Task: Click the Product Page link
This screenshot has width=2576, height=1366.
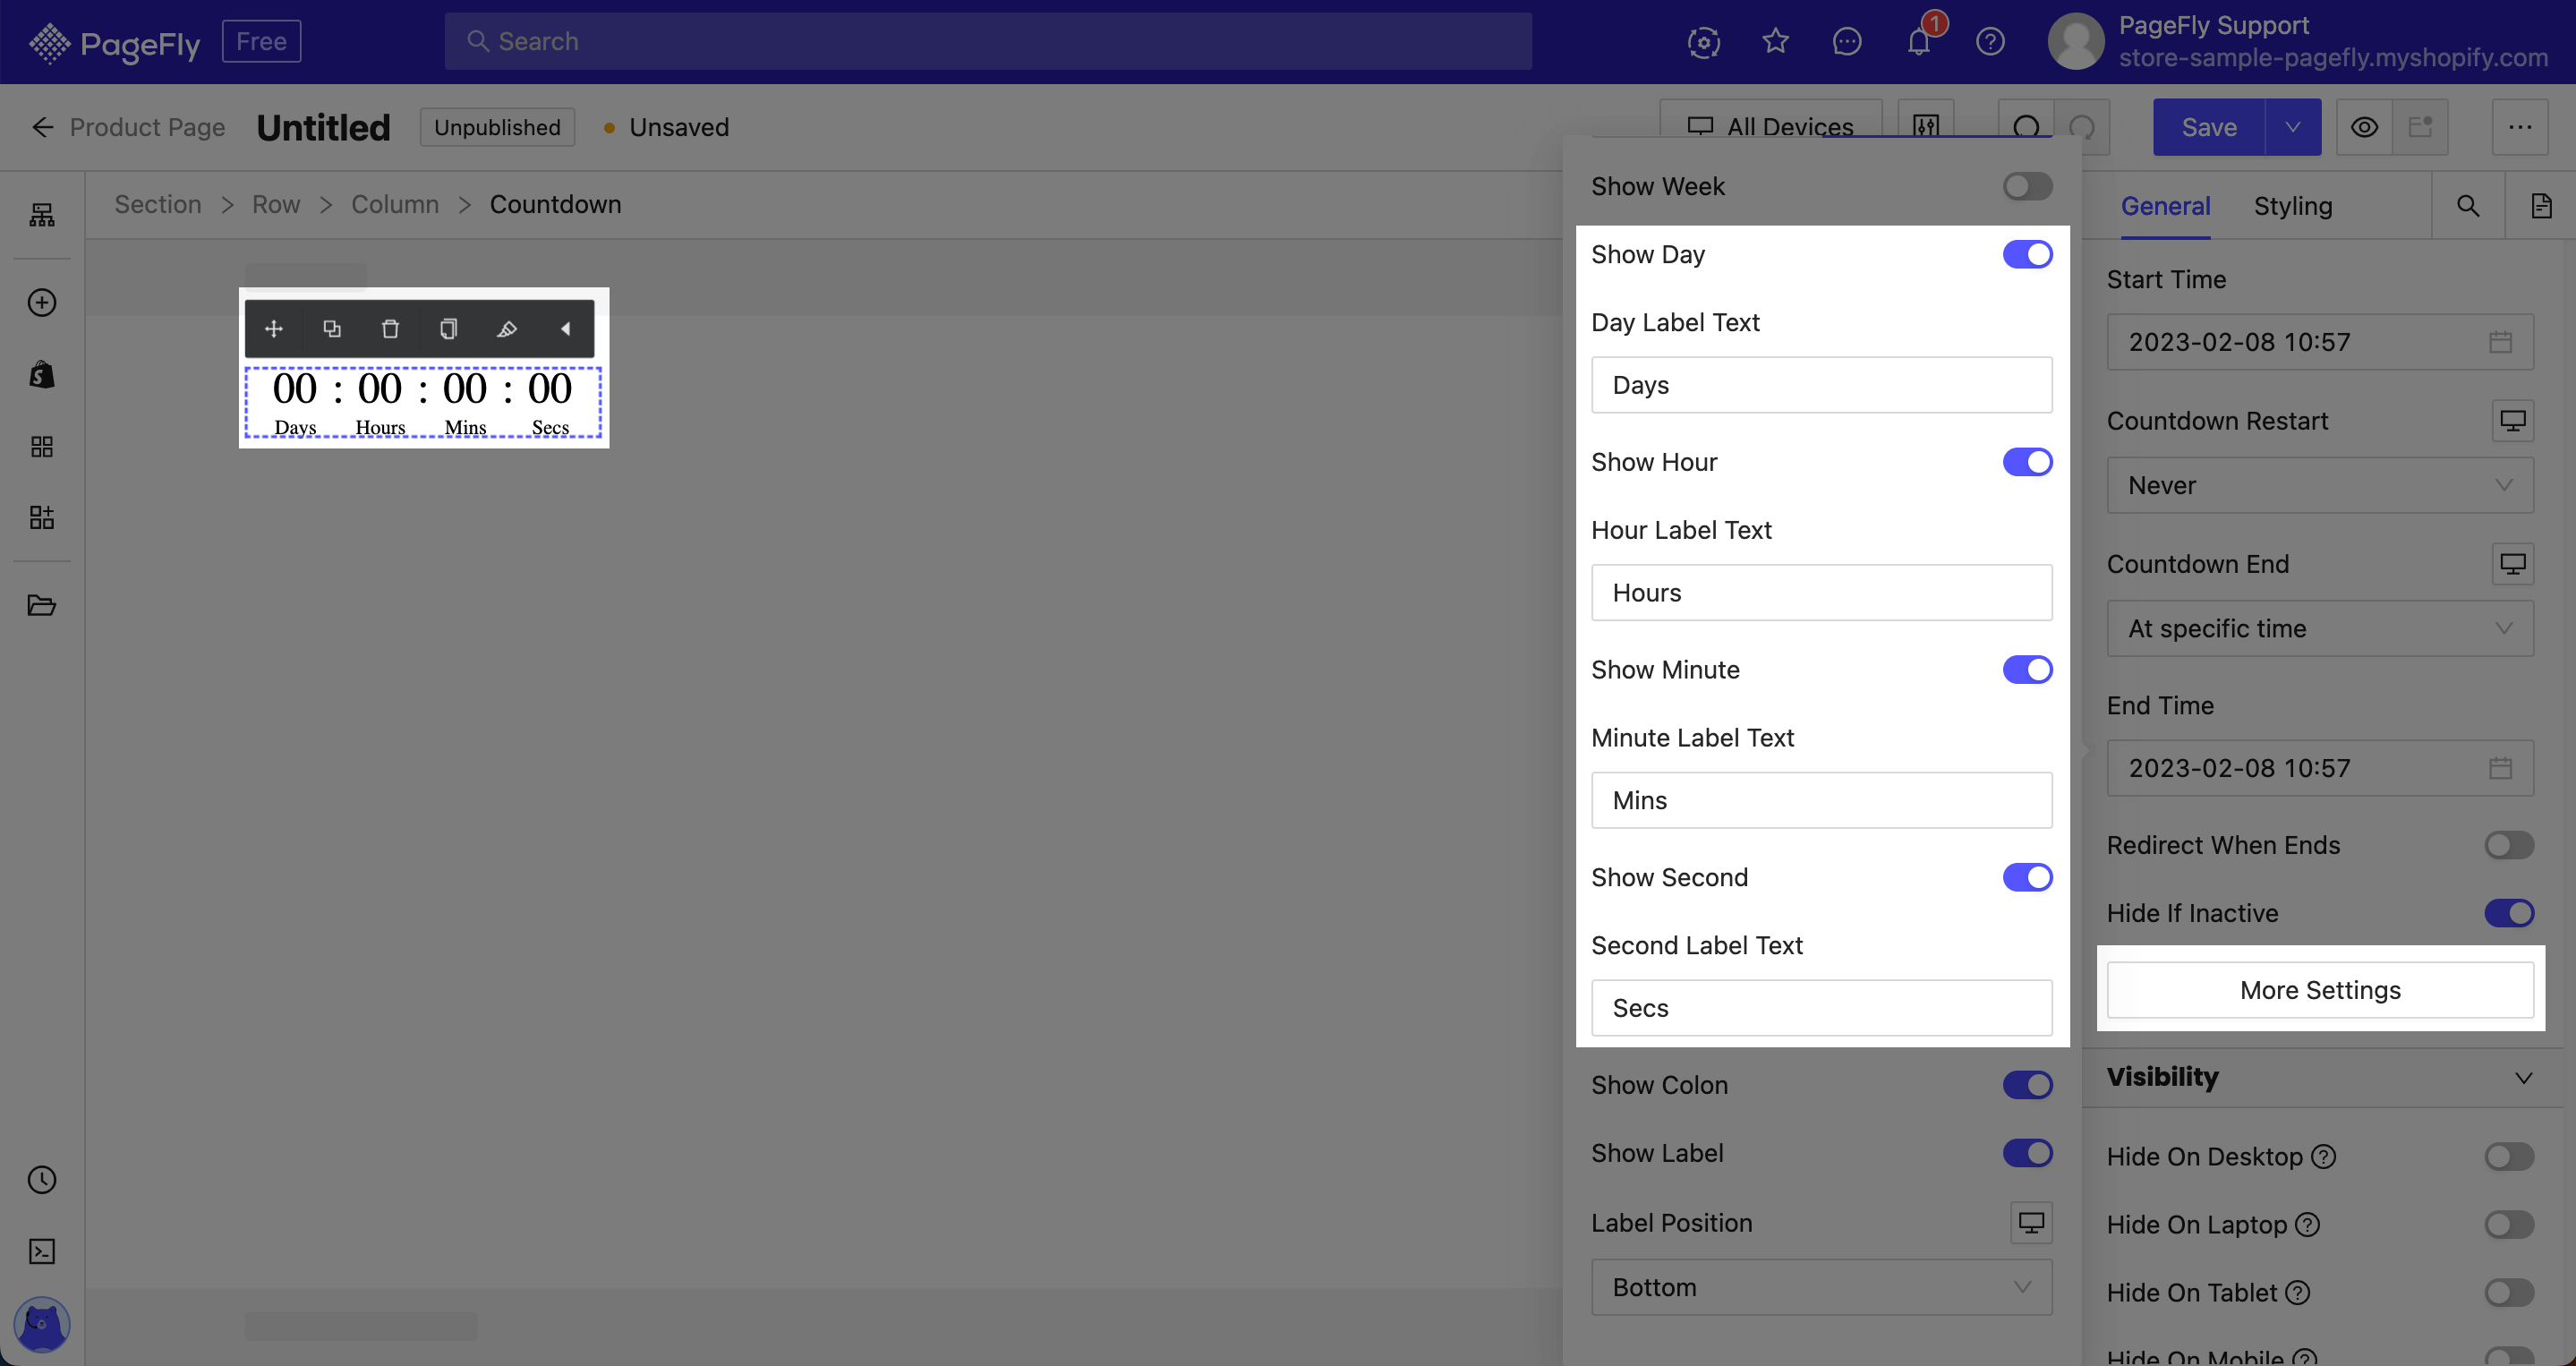Action: pos(147,127)
